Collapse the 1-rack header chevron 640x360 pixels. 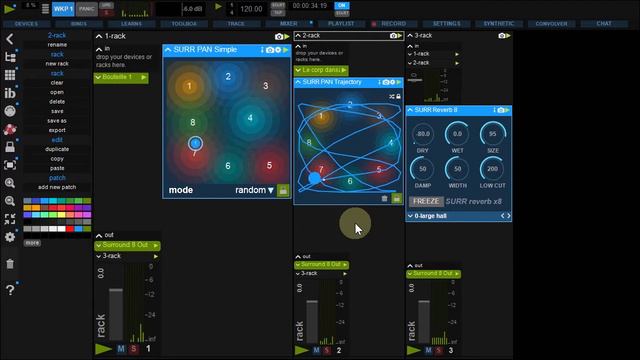pos(99,37)
